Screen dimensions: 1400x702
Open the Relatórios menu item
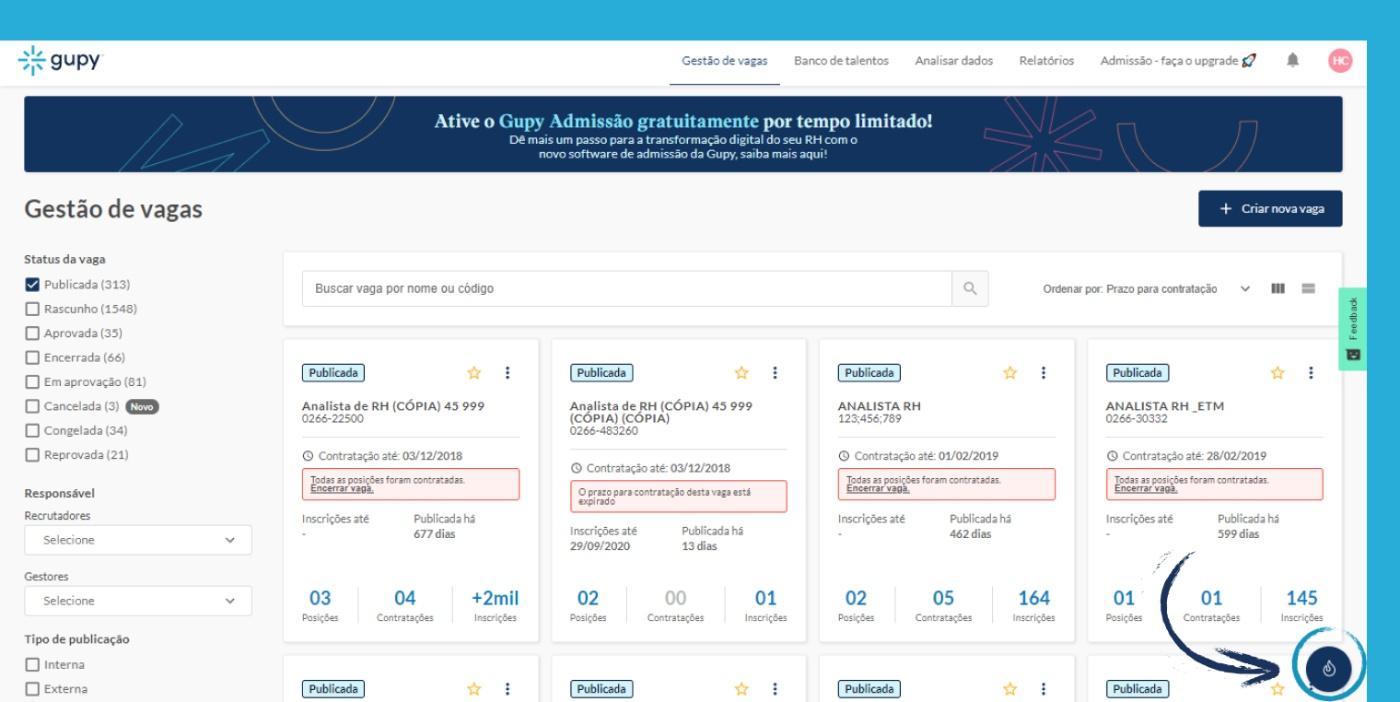click(1046, 61)
